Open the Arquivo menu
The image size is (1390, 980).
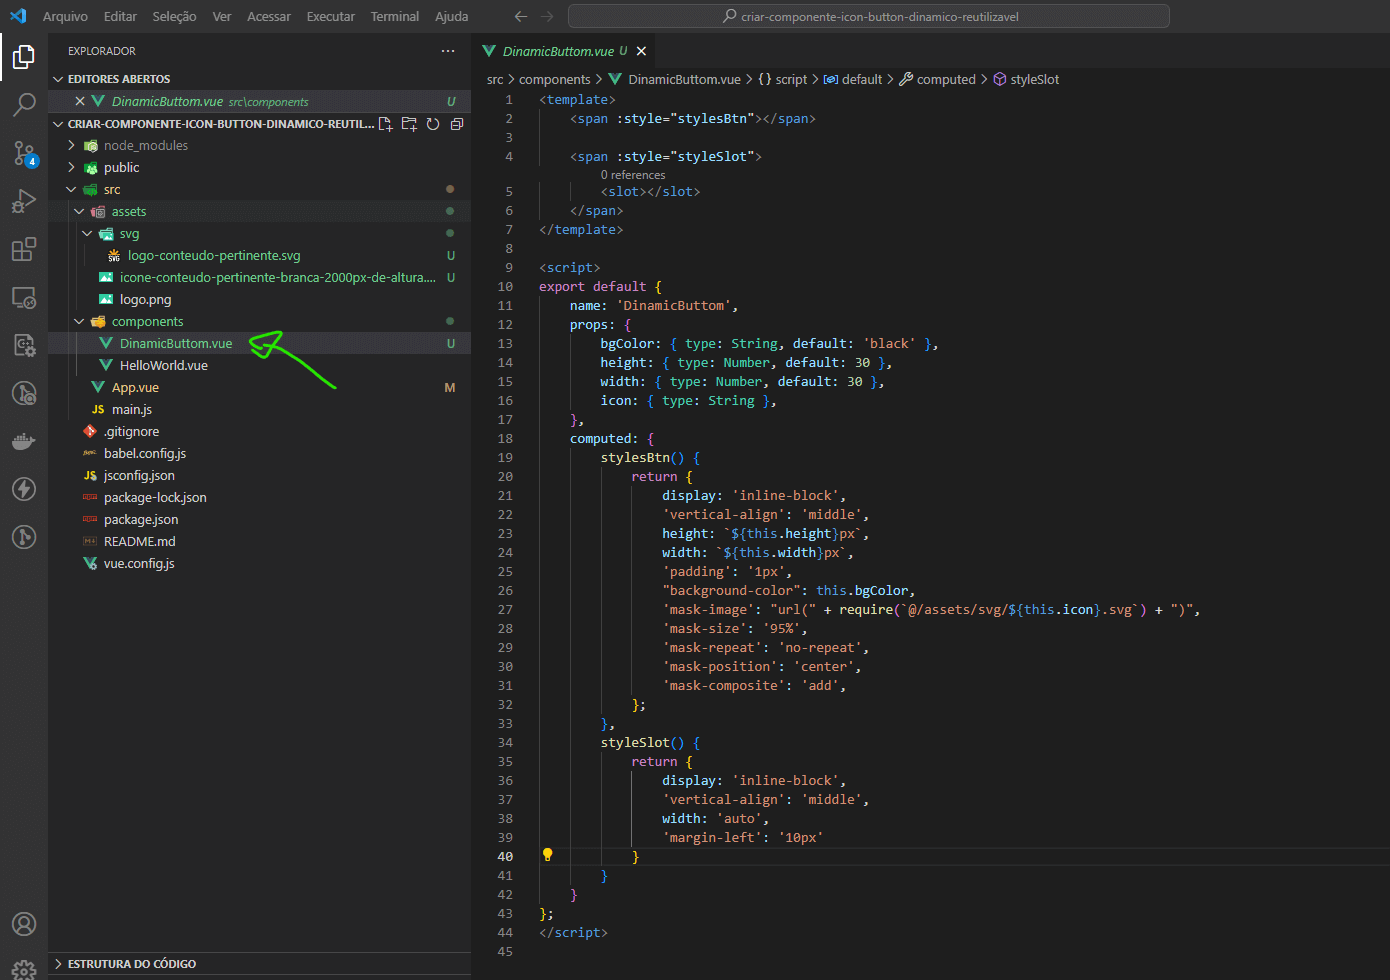(x=65, y=16)
